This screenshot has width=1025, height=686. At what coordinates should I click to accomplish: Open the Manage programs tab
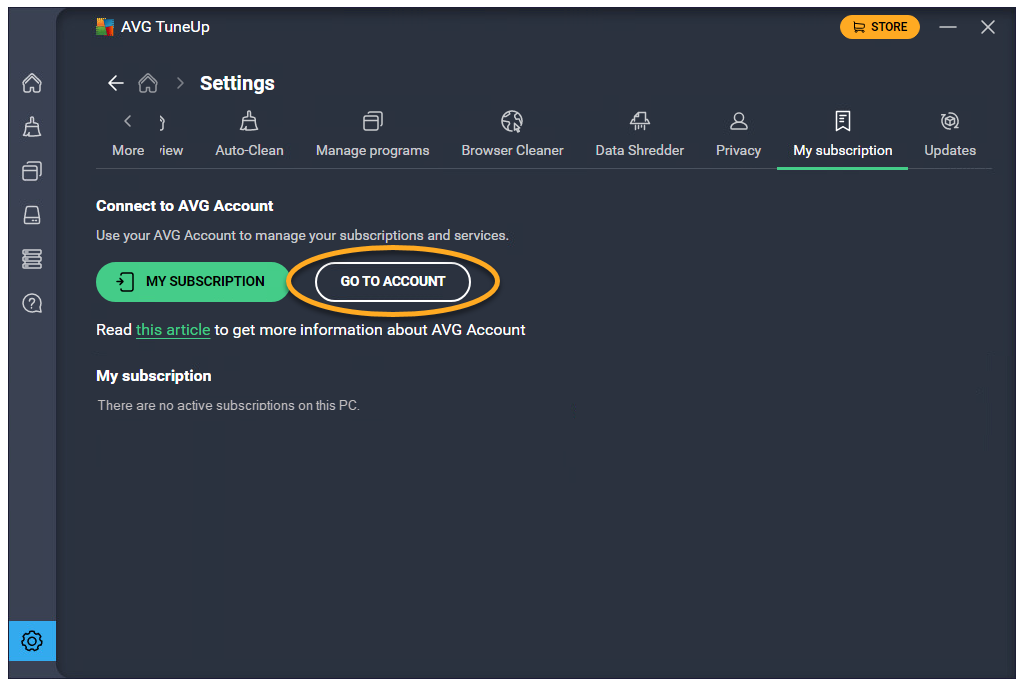372,135
